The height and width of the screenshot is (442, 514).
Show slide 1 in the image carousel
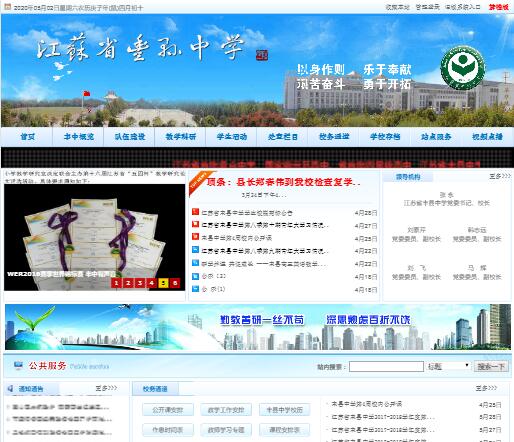(x=116, y=283)
